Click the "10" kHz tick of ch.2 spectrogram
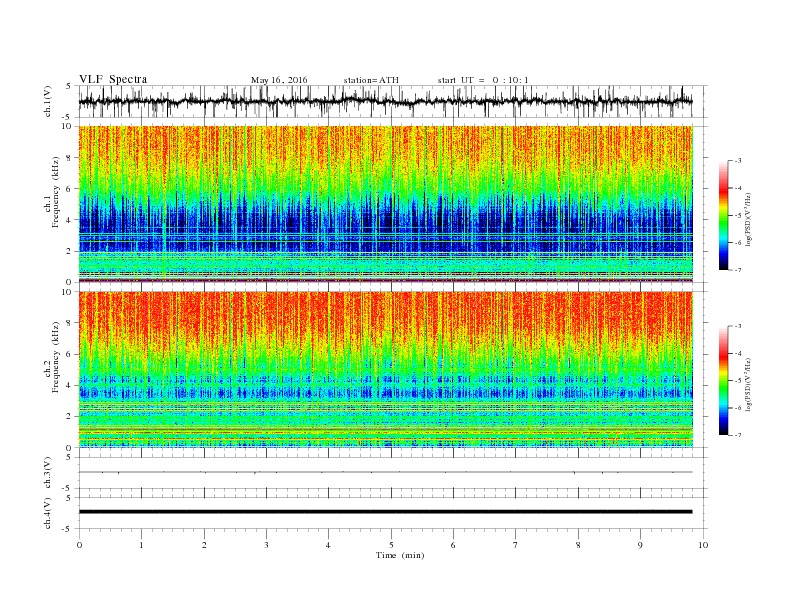This screenshot has width=792, height=612. click(67, 292)
